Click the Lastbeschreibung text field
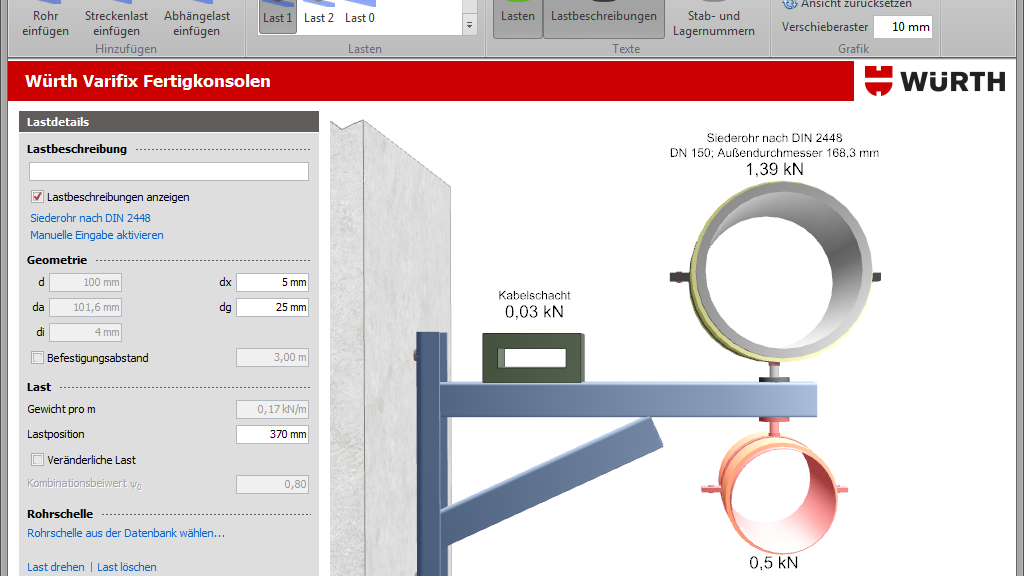1024x576 pixels. (168, 172)
